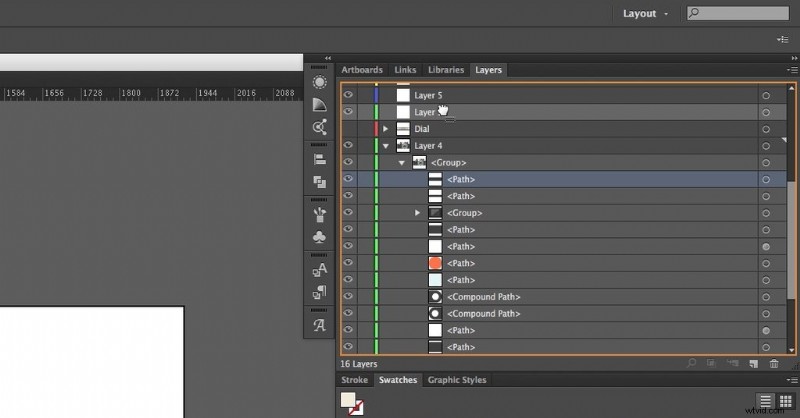This screenshot has height=418, width=800.
Task: Collapse Layer 4 with its disclosure triangle
Action: 386,146
